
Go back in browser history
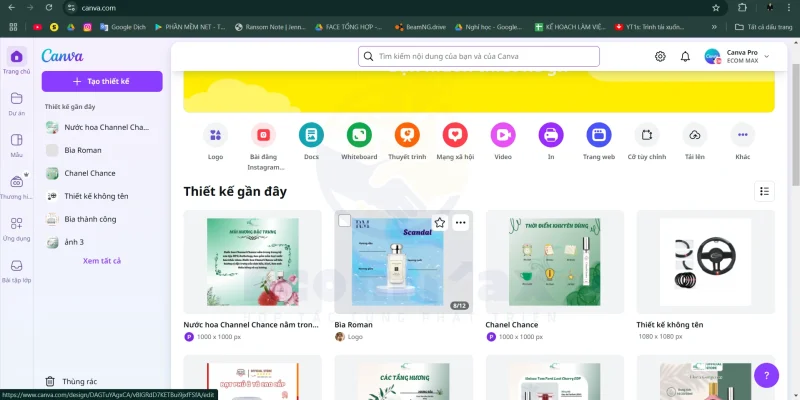[x=12, y=8]
